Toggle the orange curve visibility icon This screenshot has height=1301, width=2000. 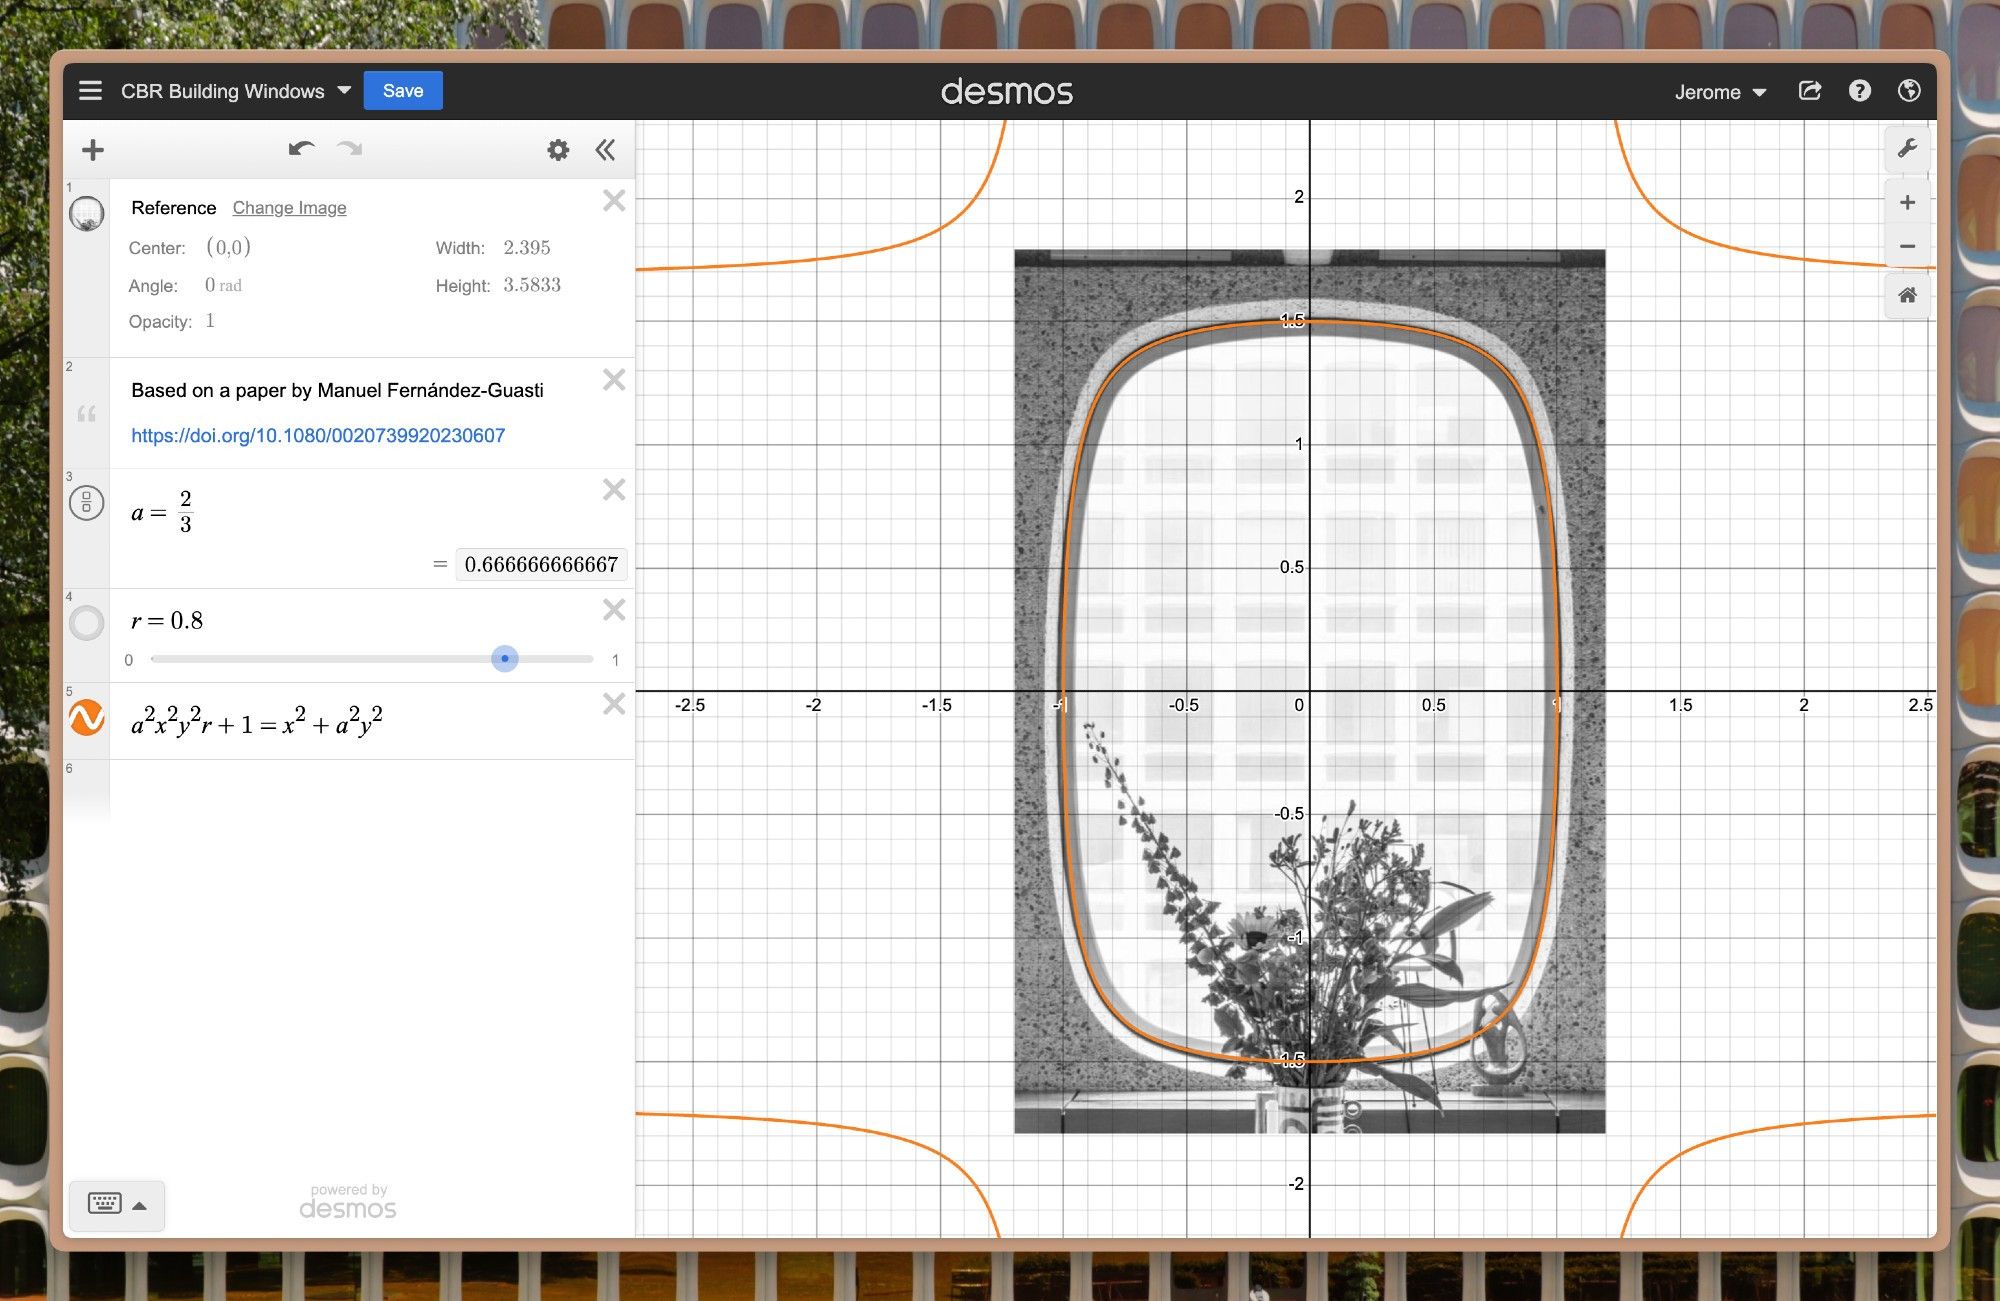click(87, 718)
